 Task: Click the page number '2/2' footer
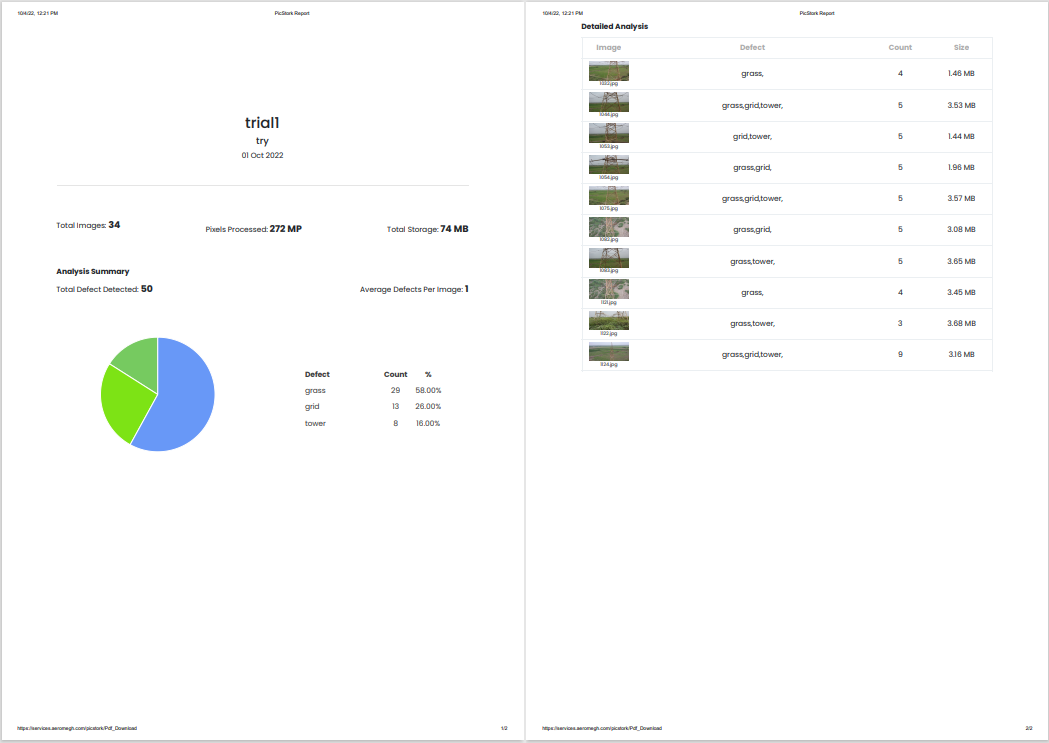point(1029,728)
